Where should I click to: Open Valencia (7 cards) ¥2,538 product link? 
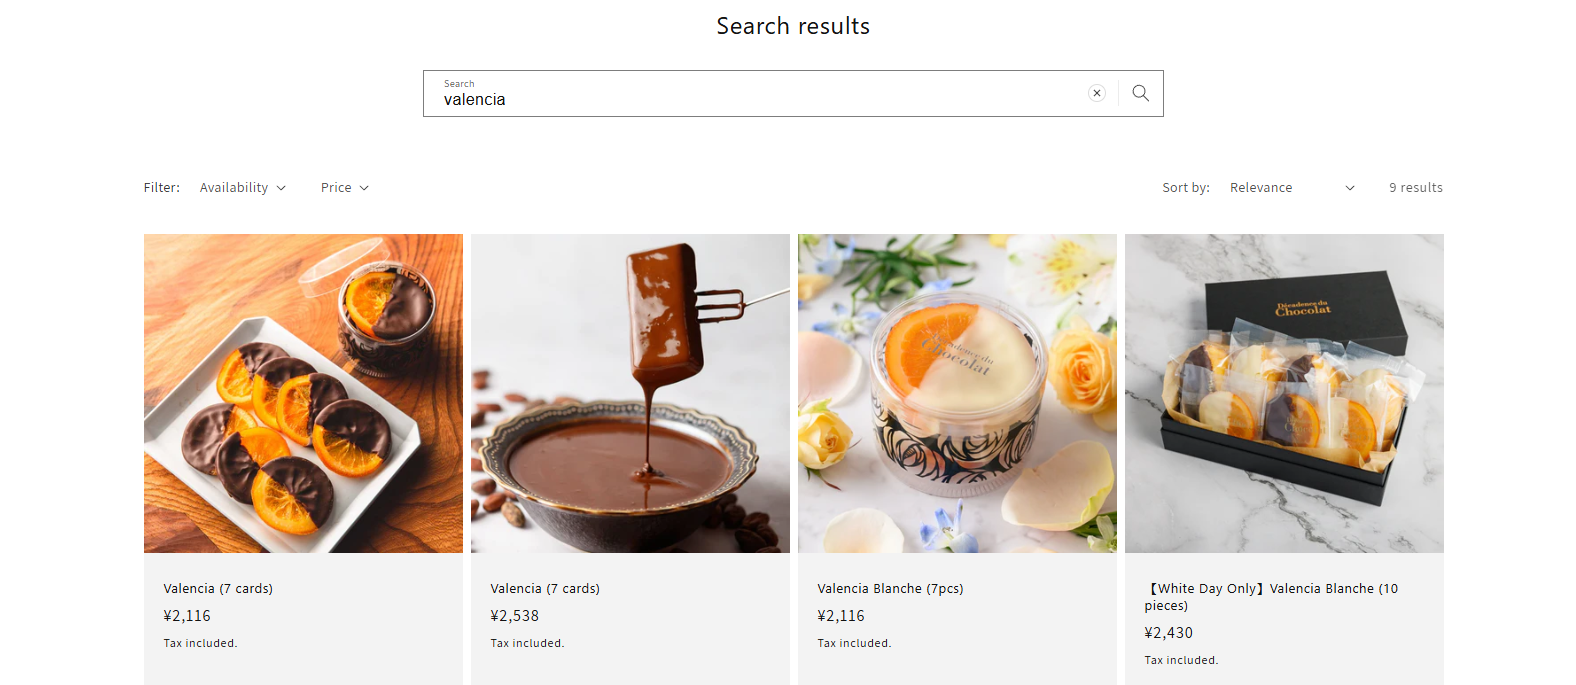545,589
